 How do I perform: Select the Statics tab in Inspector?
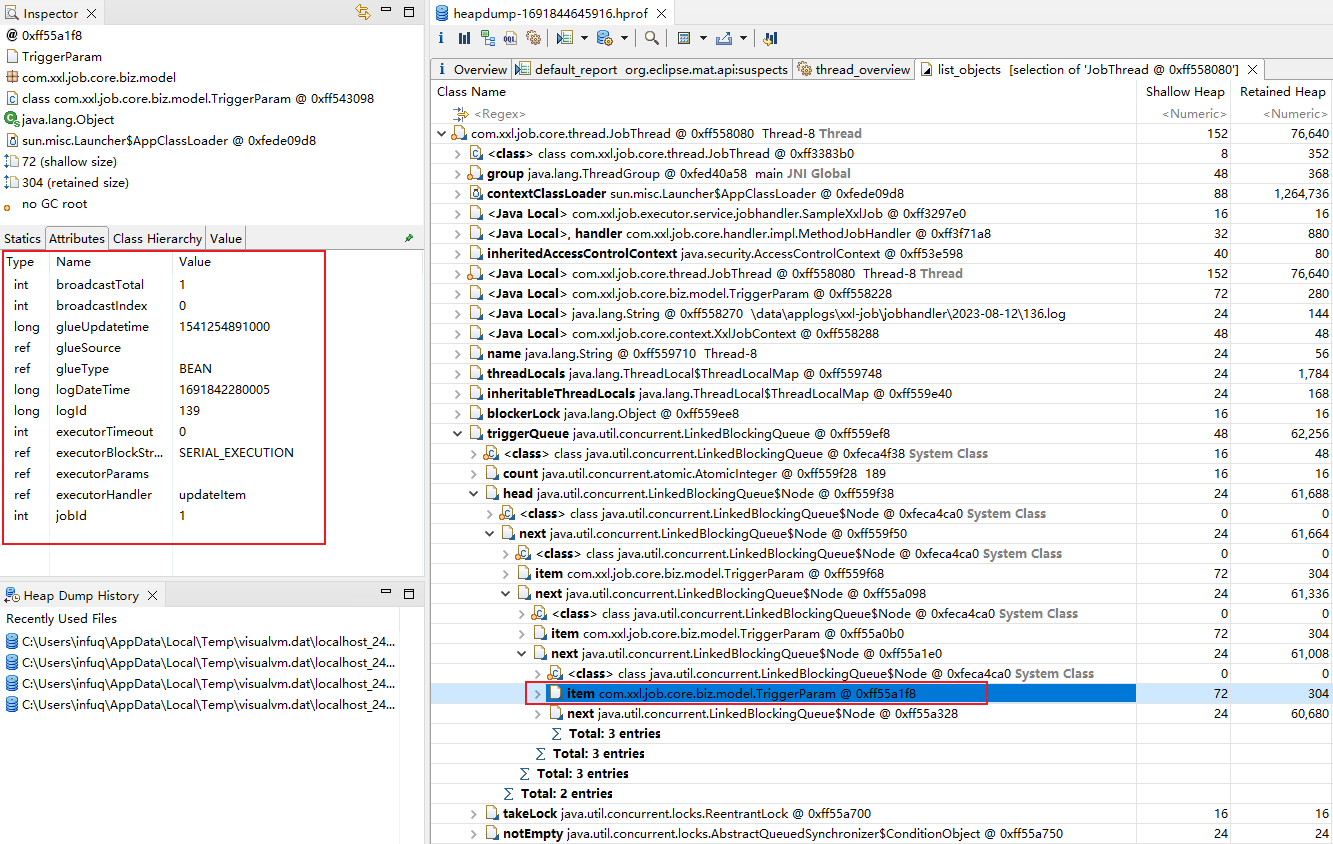[22, 239]
